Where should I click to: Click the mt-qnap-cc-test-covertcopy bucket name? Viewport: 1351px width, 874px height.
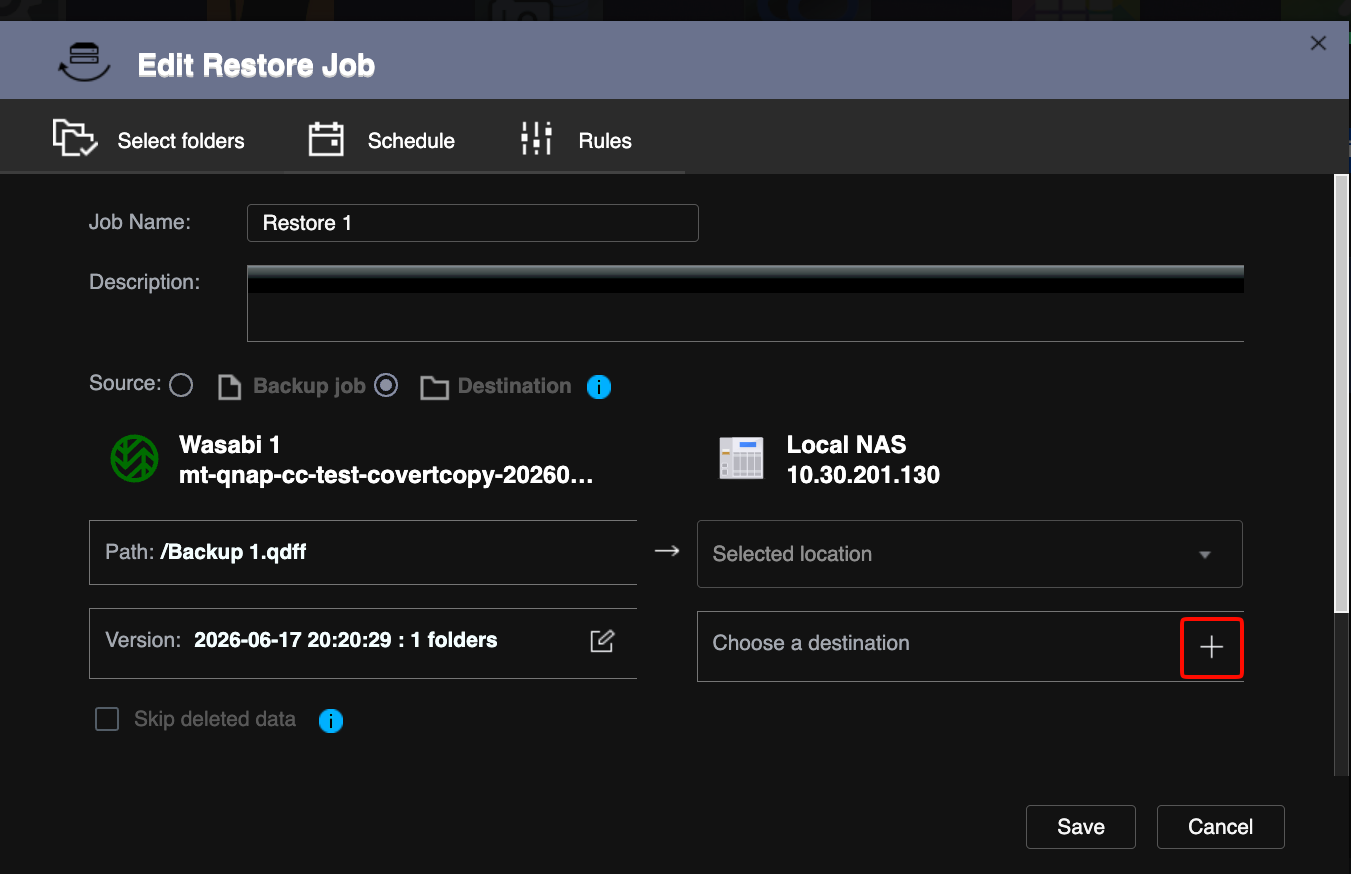386,475
